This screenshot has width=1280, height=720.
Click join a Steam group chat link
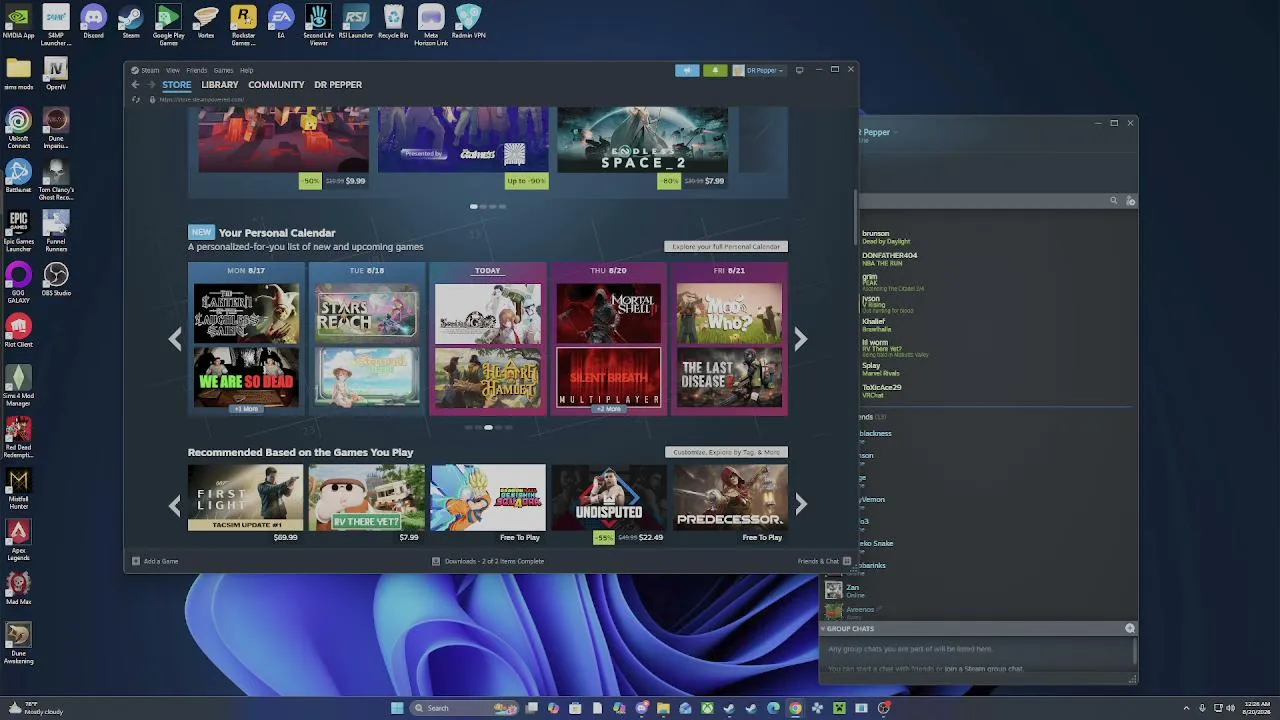click(x=984, y=669)
